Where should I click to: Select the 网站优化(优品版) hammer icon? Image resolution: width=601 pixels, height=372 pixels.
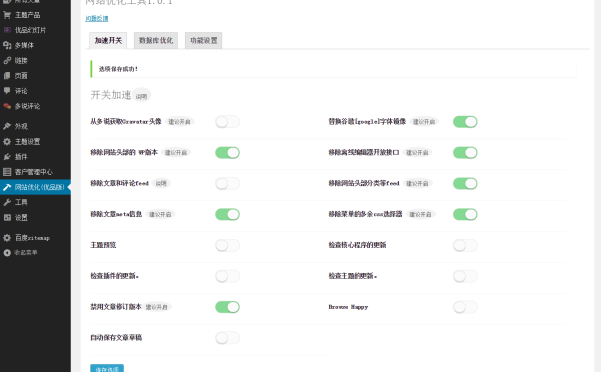pos(7,187)
